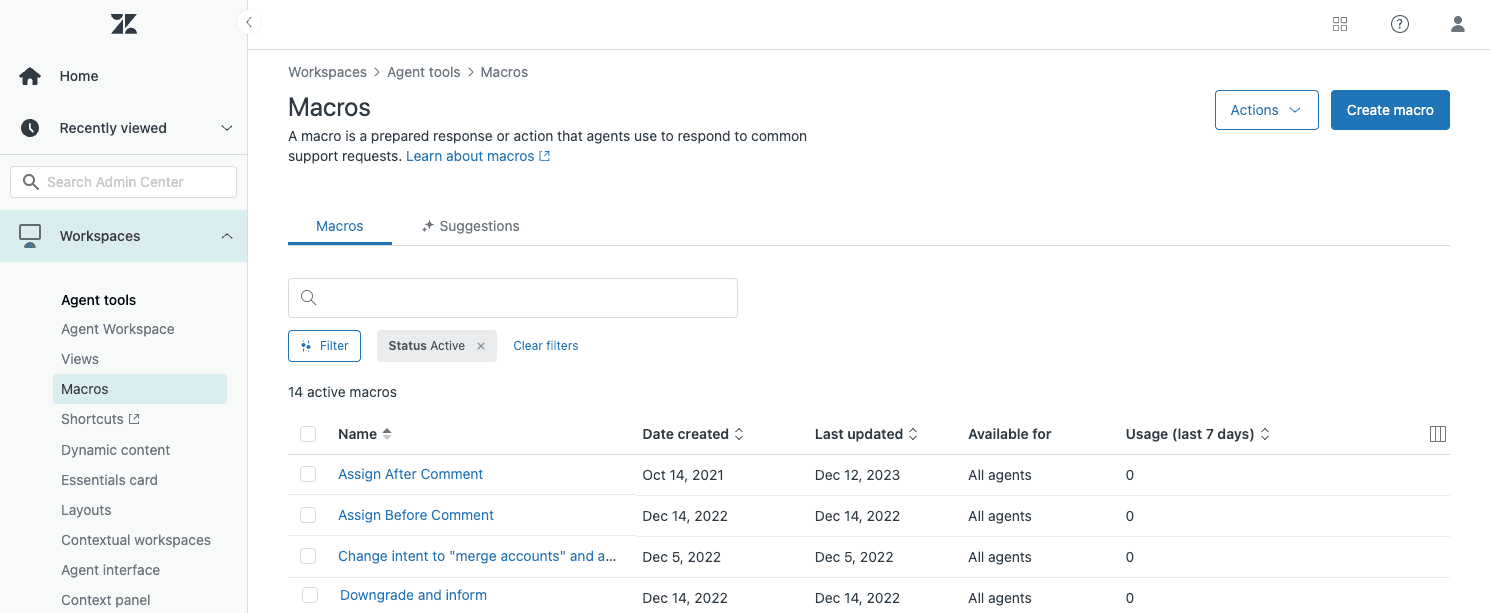
Task: Open Home from the sidebar icon
Action: pos(29,75)
